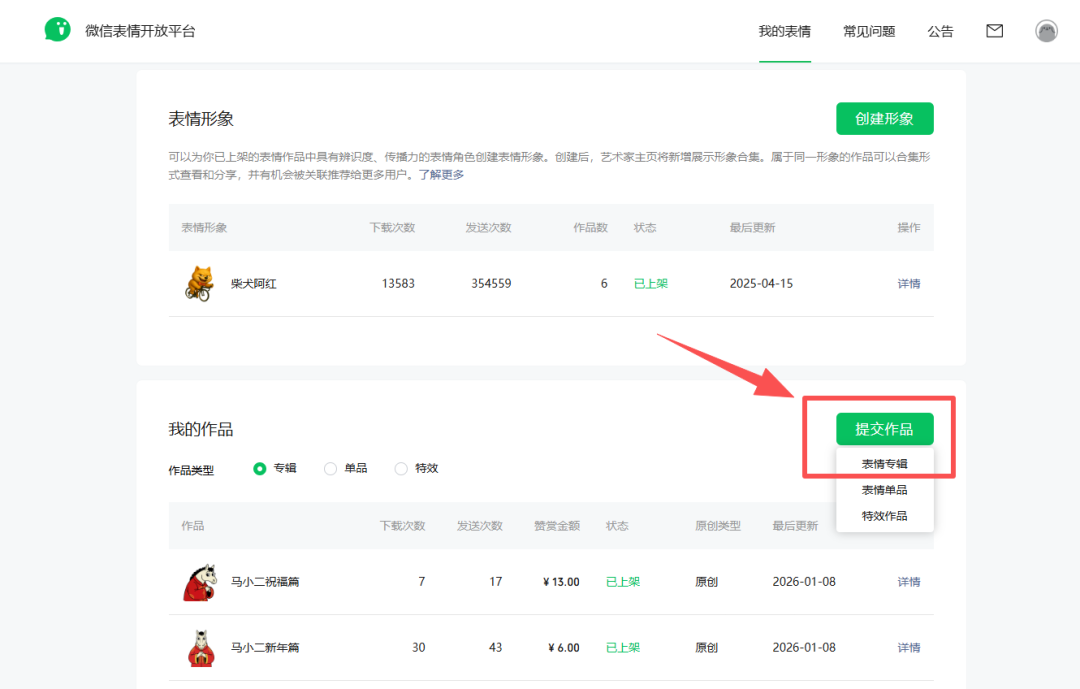
Task: Click 原创 in the 马小二祝福篇 row
Action: [707, 582]
